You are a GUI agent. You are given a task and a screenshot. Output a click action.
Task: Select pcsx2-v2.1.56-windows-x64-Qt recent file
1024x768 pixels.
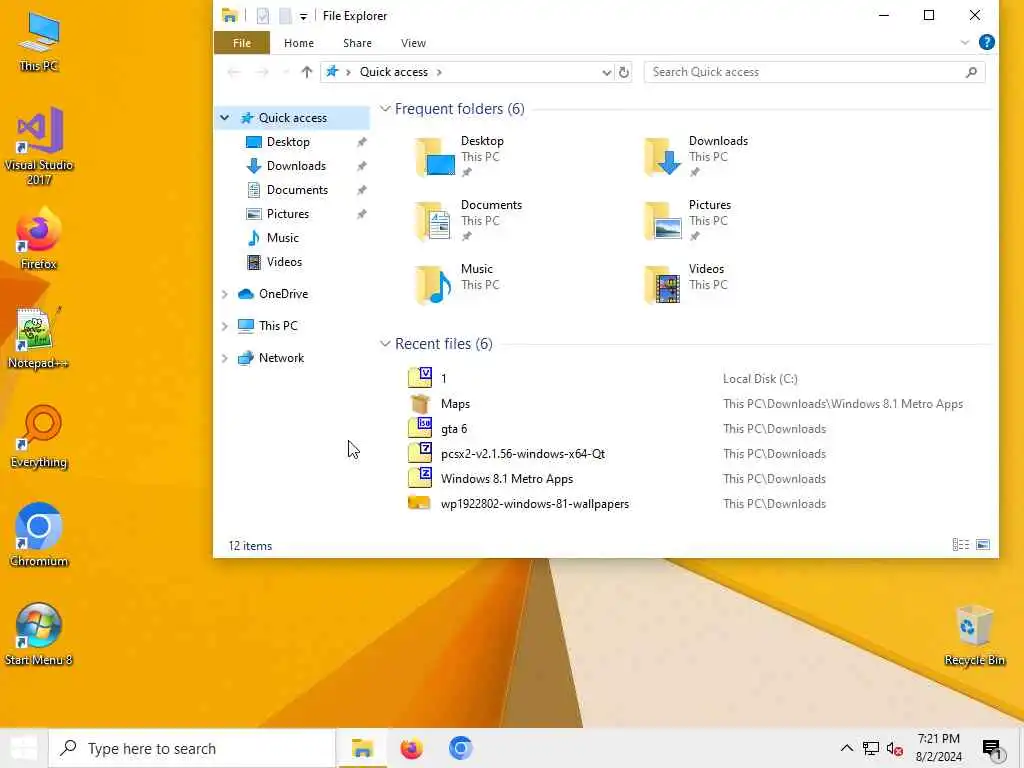tap(522, 454)
